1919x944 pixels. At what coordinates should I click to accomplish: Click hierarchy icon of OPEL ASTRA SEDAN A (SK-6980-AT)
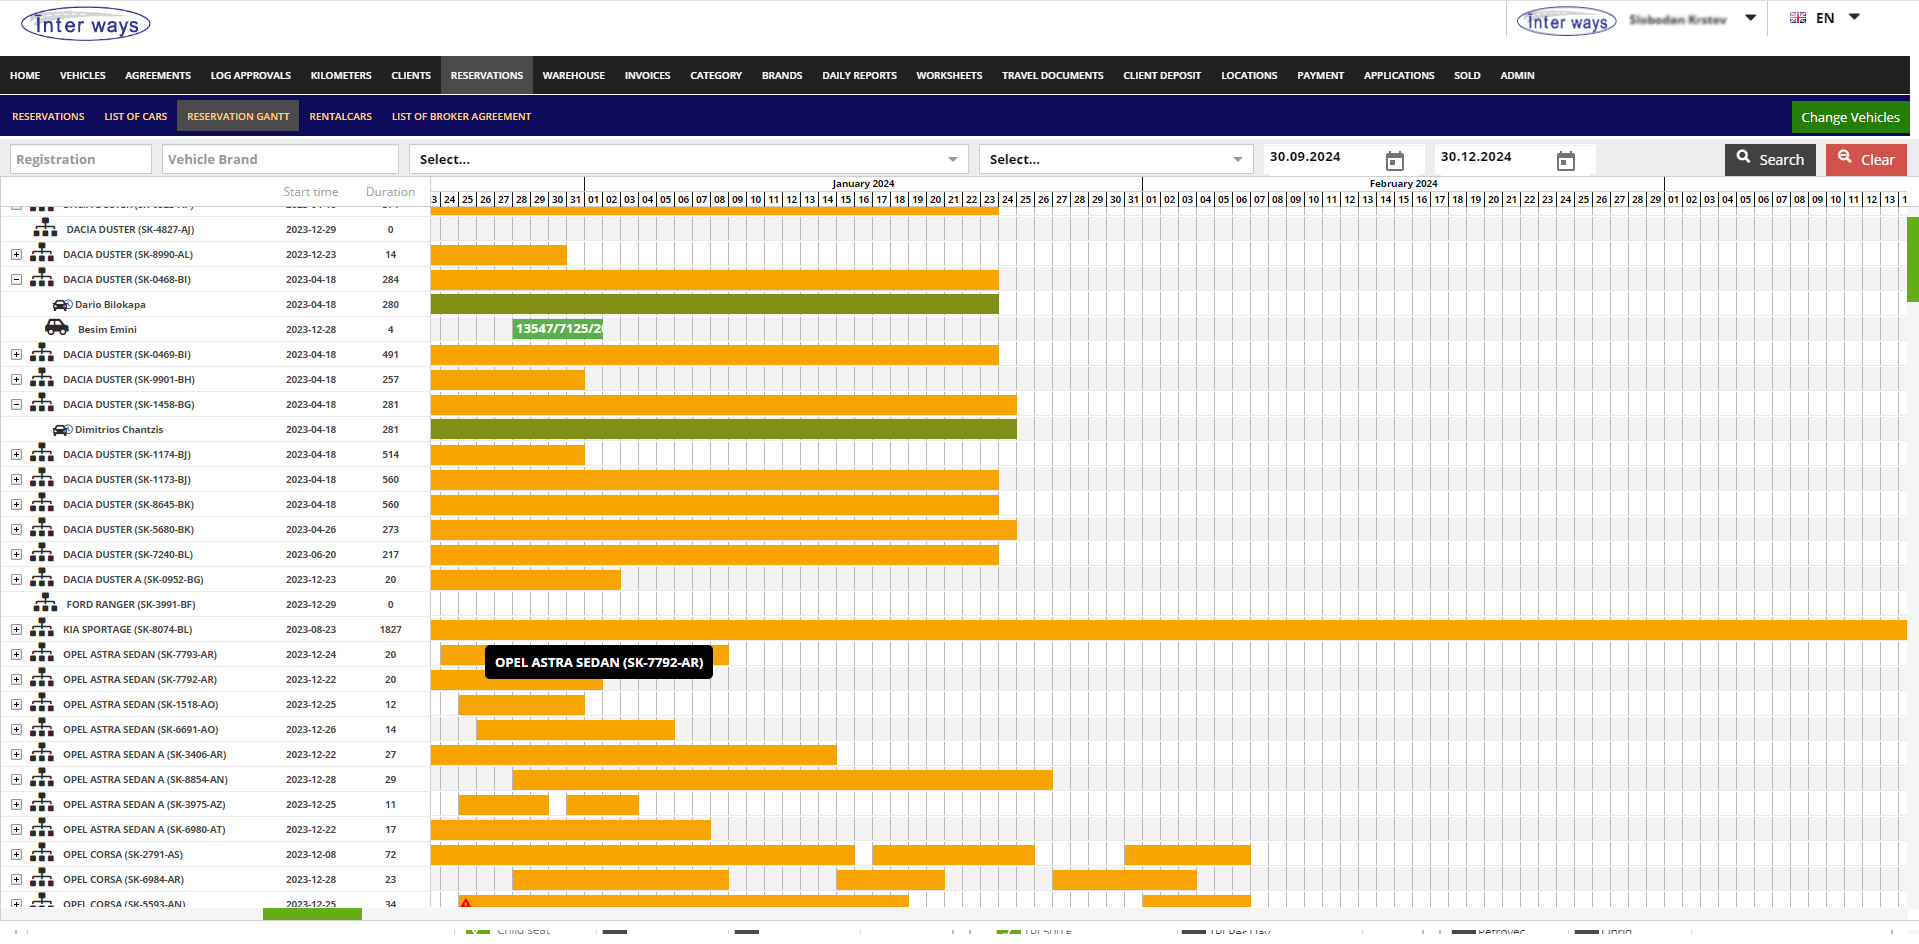pyautogui.click(x=42, y=828)
